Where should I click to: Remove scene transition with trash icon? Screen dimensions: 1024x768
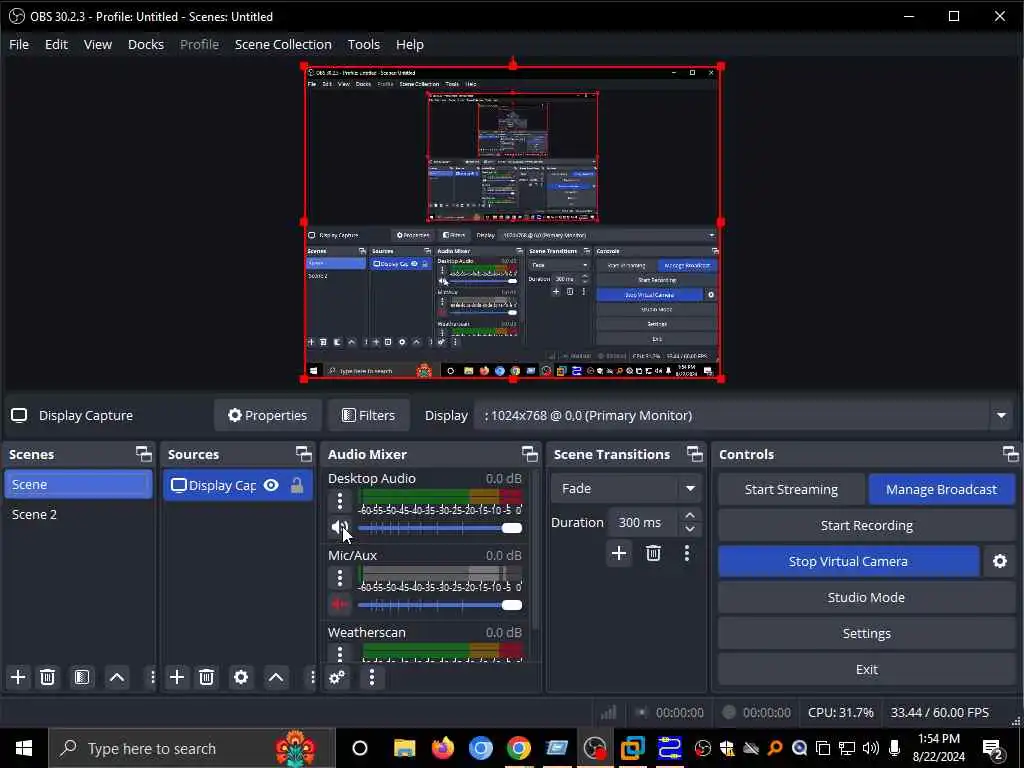pos(653,554)
